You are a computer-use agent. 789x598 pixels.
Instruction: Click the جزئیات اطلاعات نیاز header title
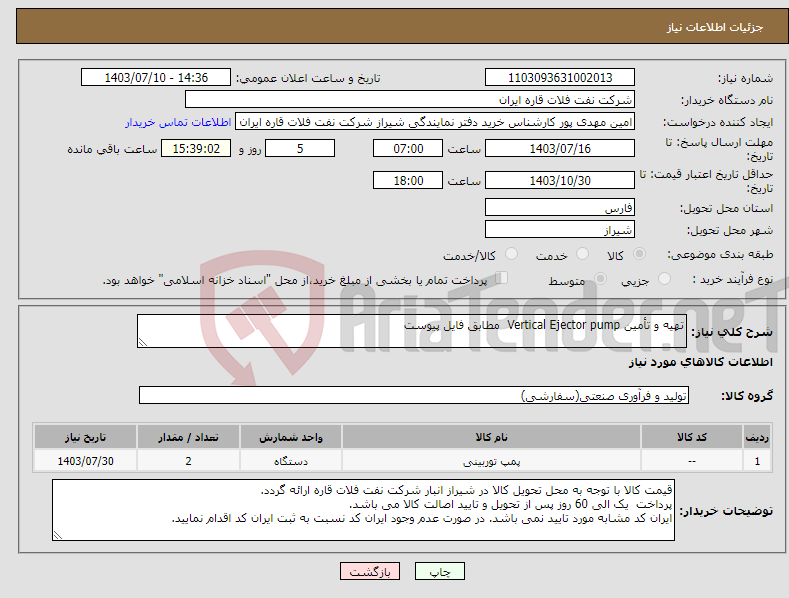pyautogui.click(x=715, y=27)
